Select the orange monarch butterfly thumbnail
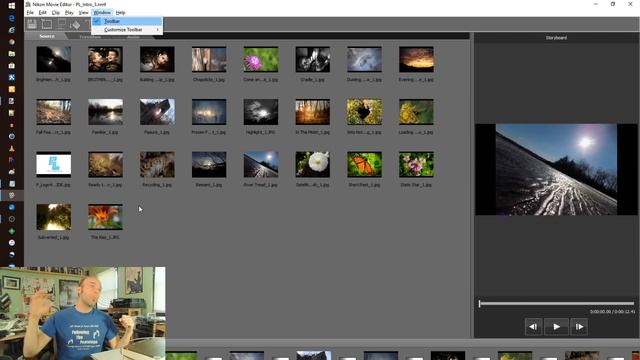 364,164
